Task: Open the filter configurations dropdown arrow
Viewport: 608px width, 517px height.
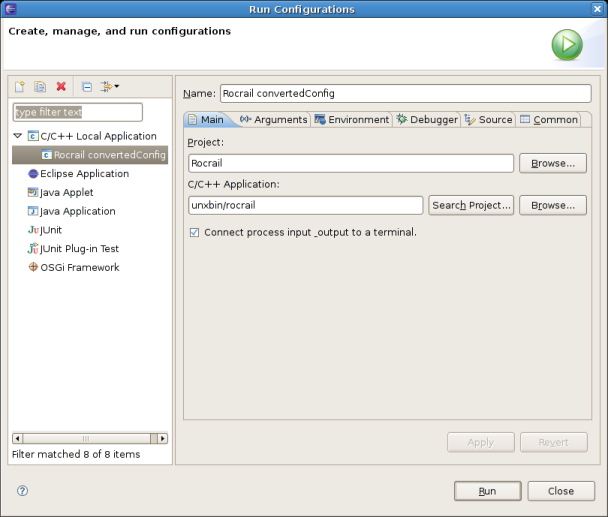Action: 116,87
